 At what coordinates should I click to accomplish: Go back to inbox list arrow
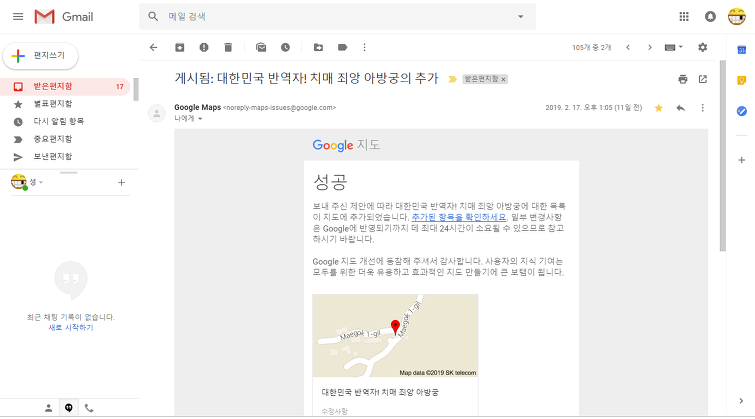pos(154,47)
